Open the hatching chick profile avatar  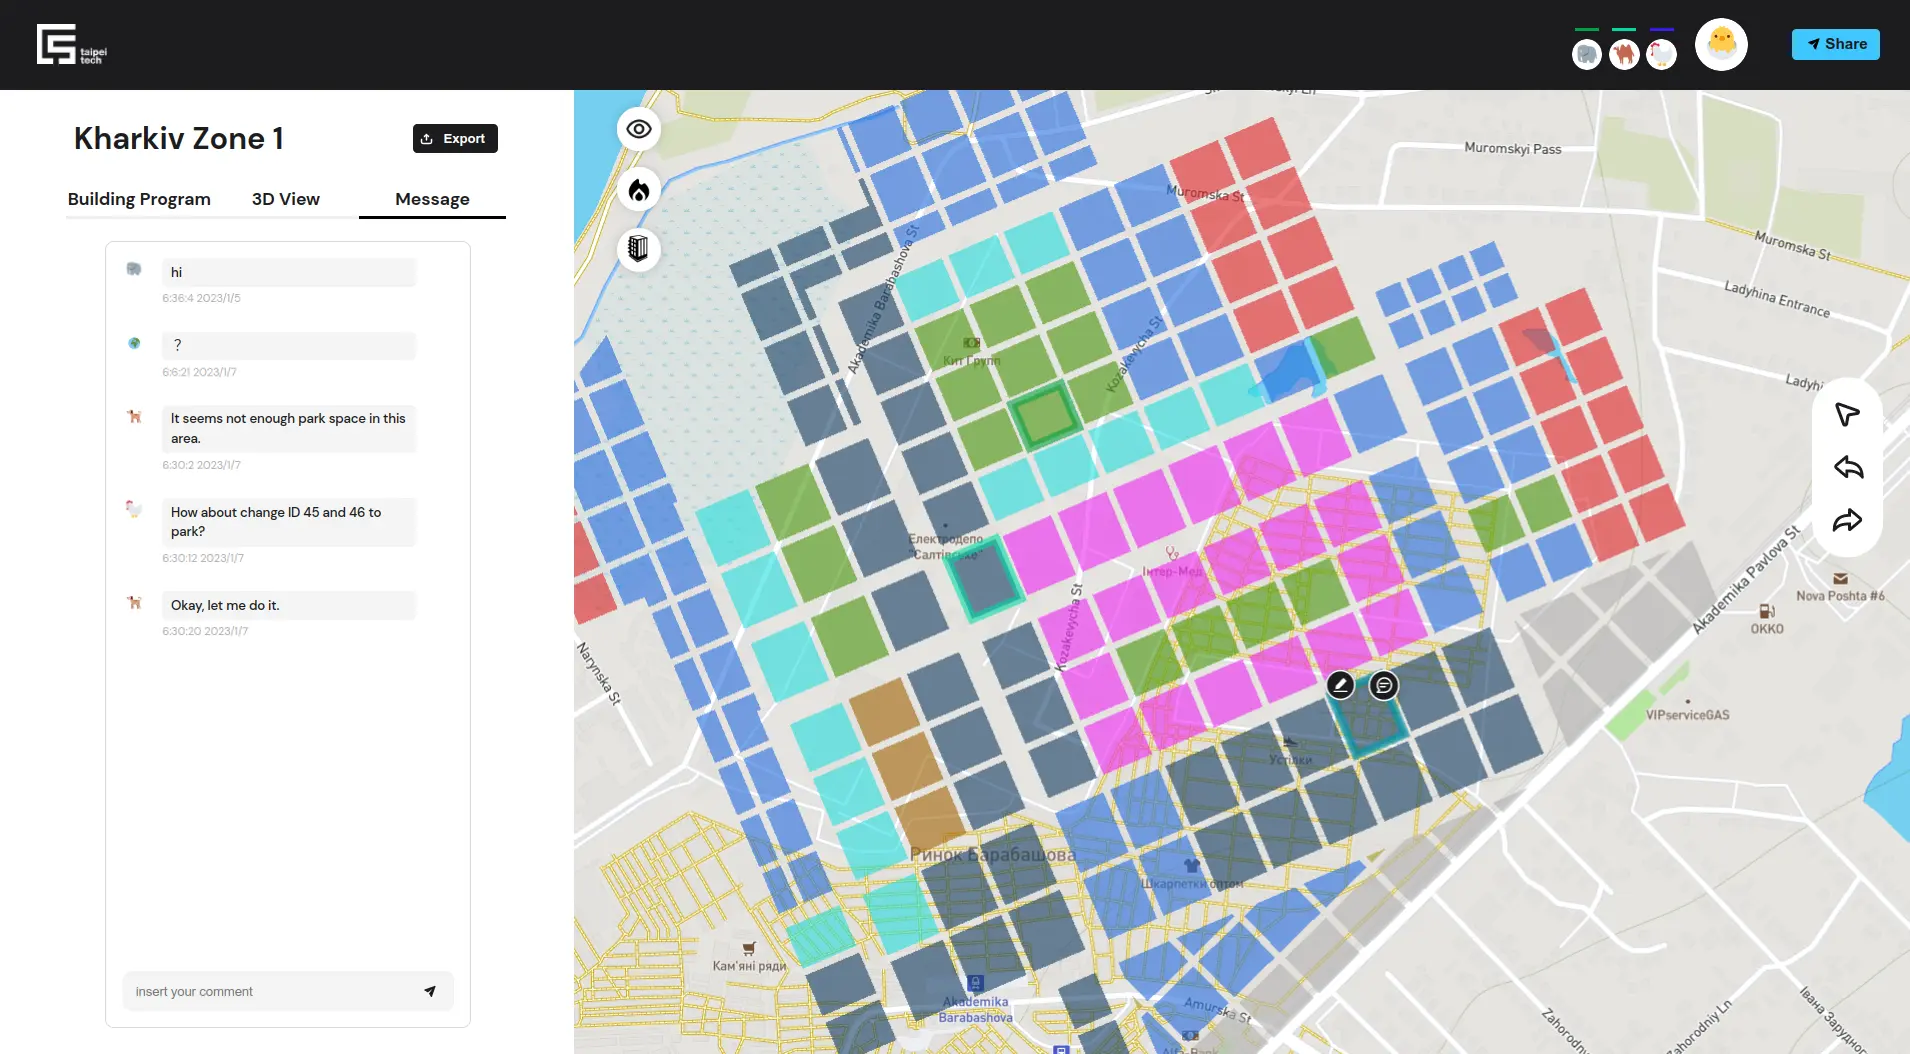pyautogui.click(x=1721, y=44)
